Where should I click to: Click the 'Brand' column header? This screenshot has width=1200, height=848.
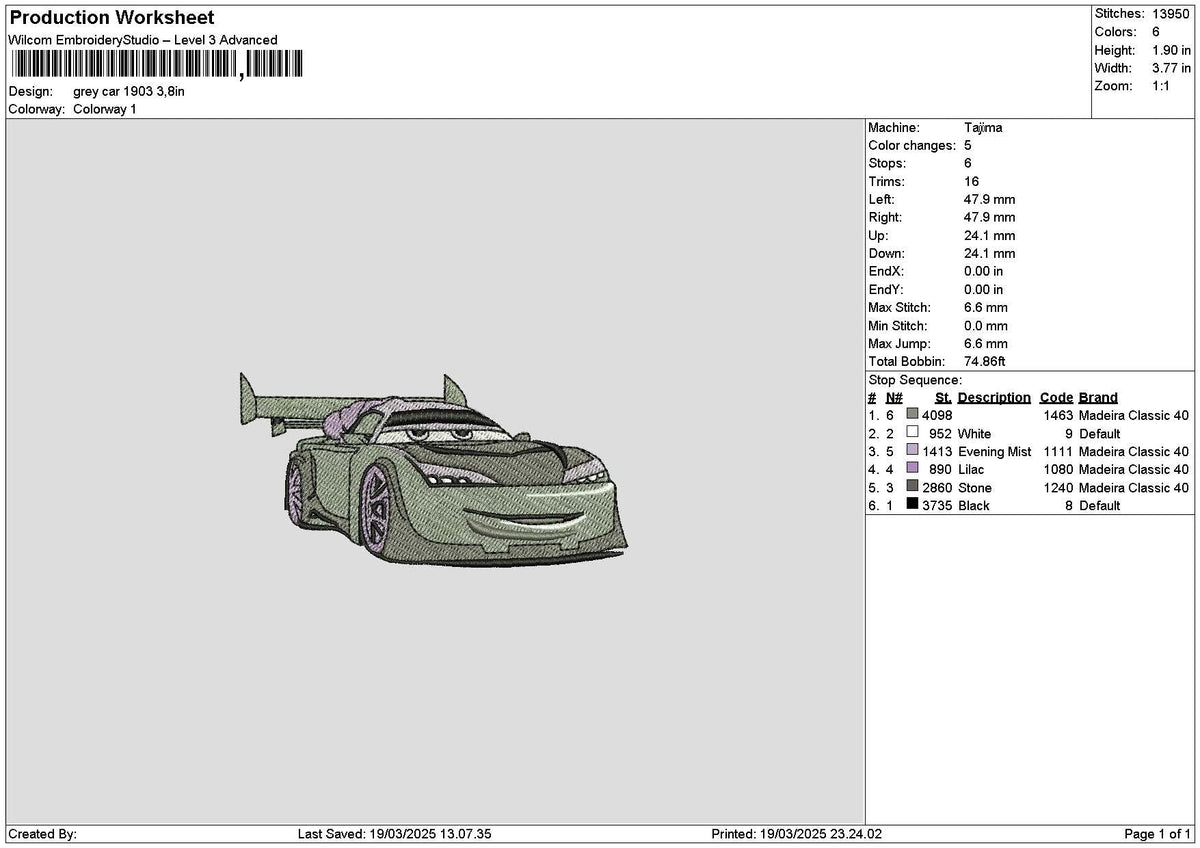pos(1098,398)
